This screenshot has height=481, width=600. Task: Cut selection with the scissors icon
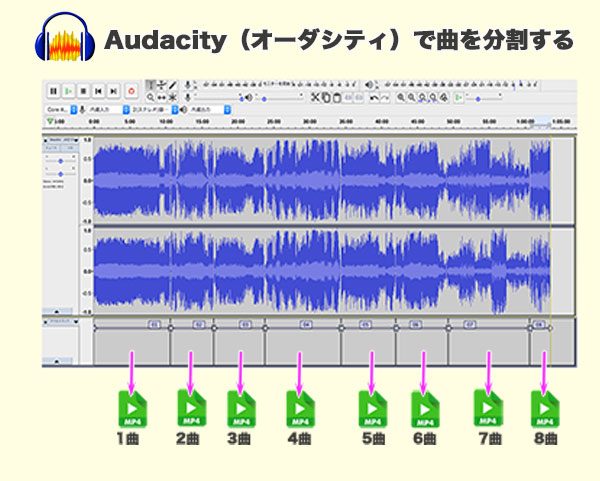315,97
